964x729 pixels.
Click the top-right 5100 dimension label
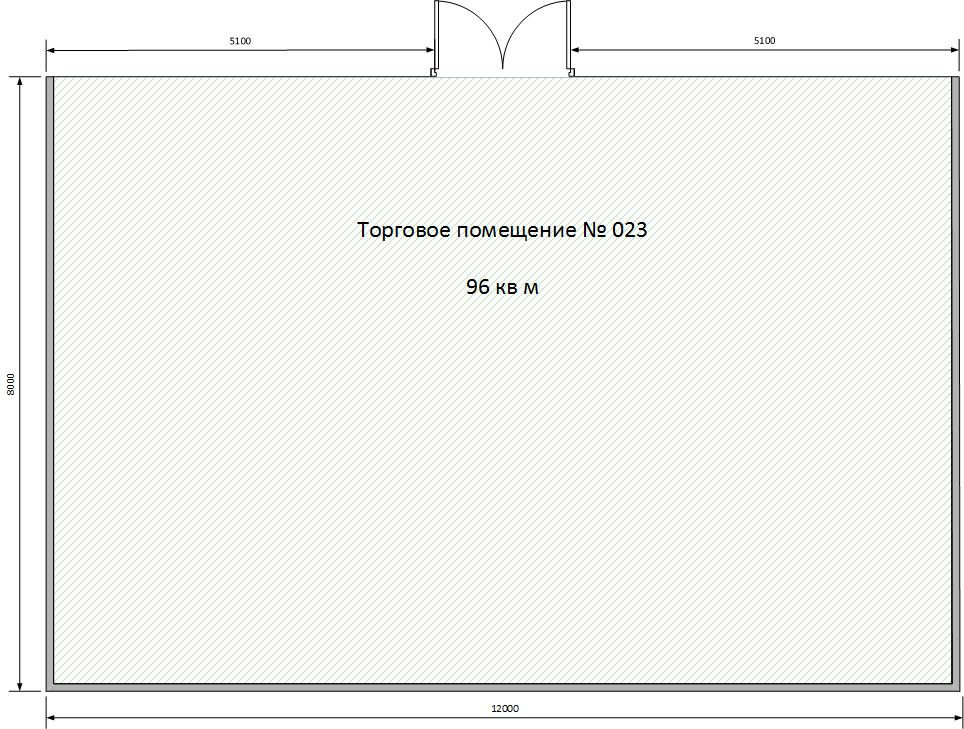tap(764, 41)
